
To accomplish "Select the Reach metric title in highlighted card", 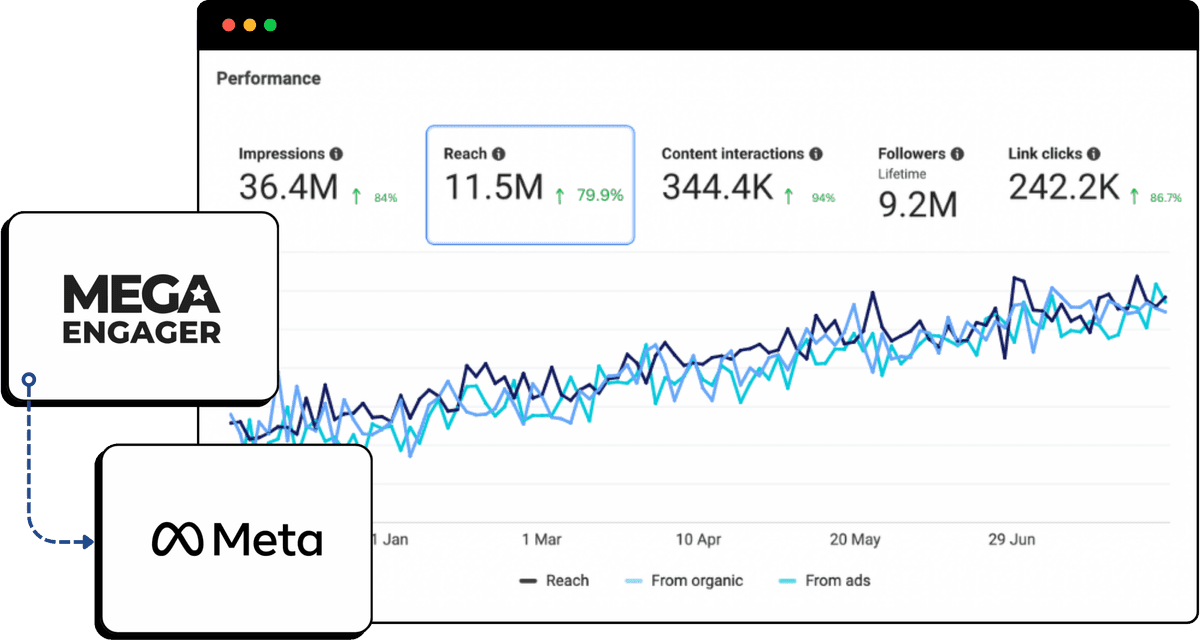I will pyautogui.click(x=465, y=154).
